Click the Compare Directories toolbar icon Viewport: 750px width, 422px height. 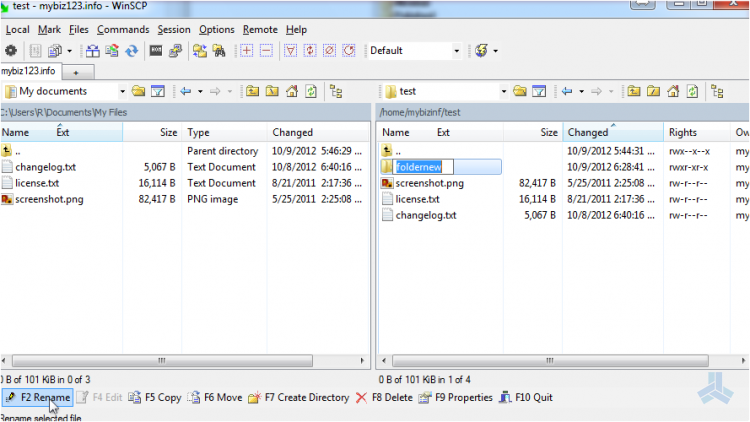coord(93,51)
